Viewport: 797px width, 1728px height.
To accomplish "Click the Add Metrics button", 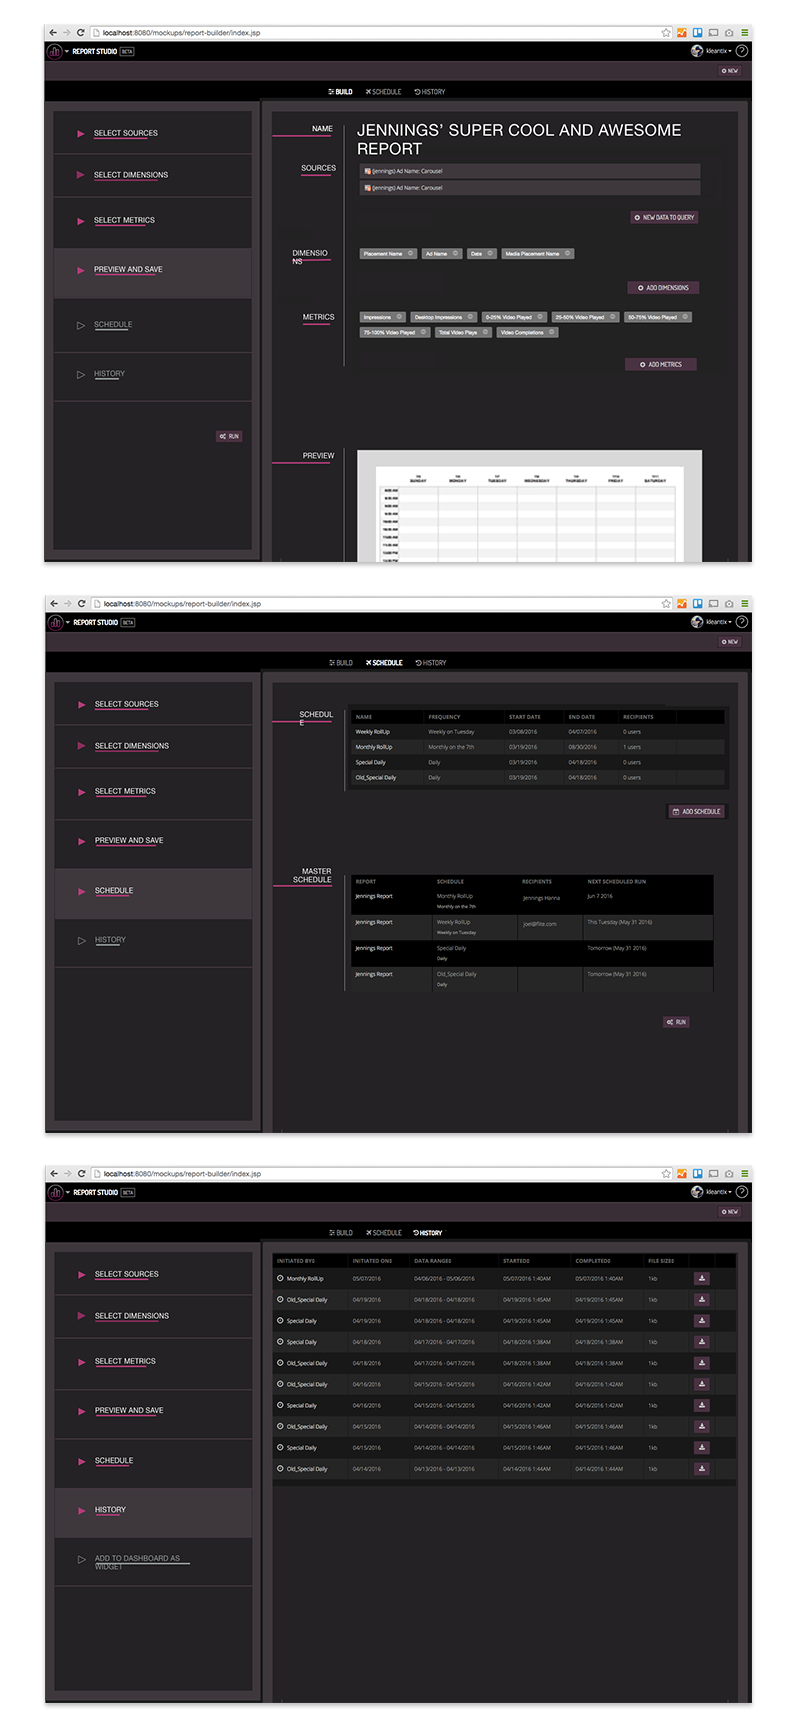I will (661, 365).
